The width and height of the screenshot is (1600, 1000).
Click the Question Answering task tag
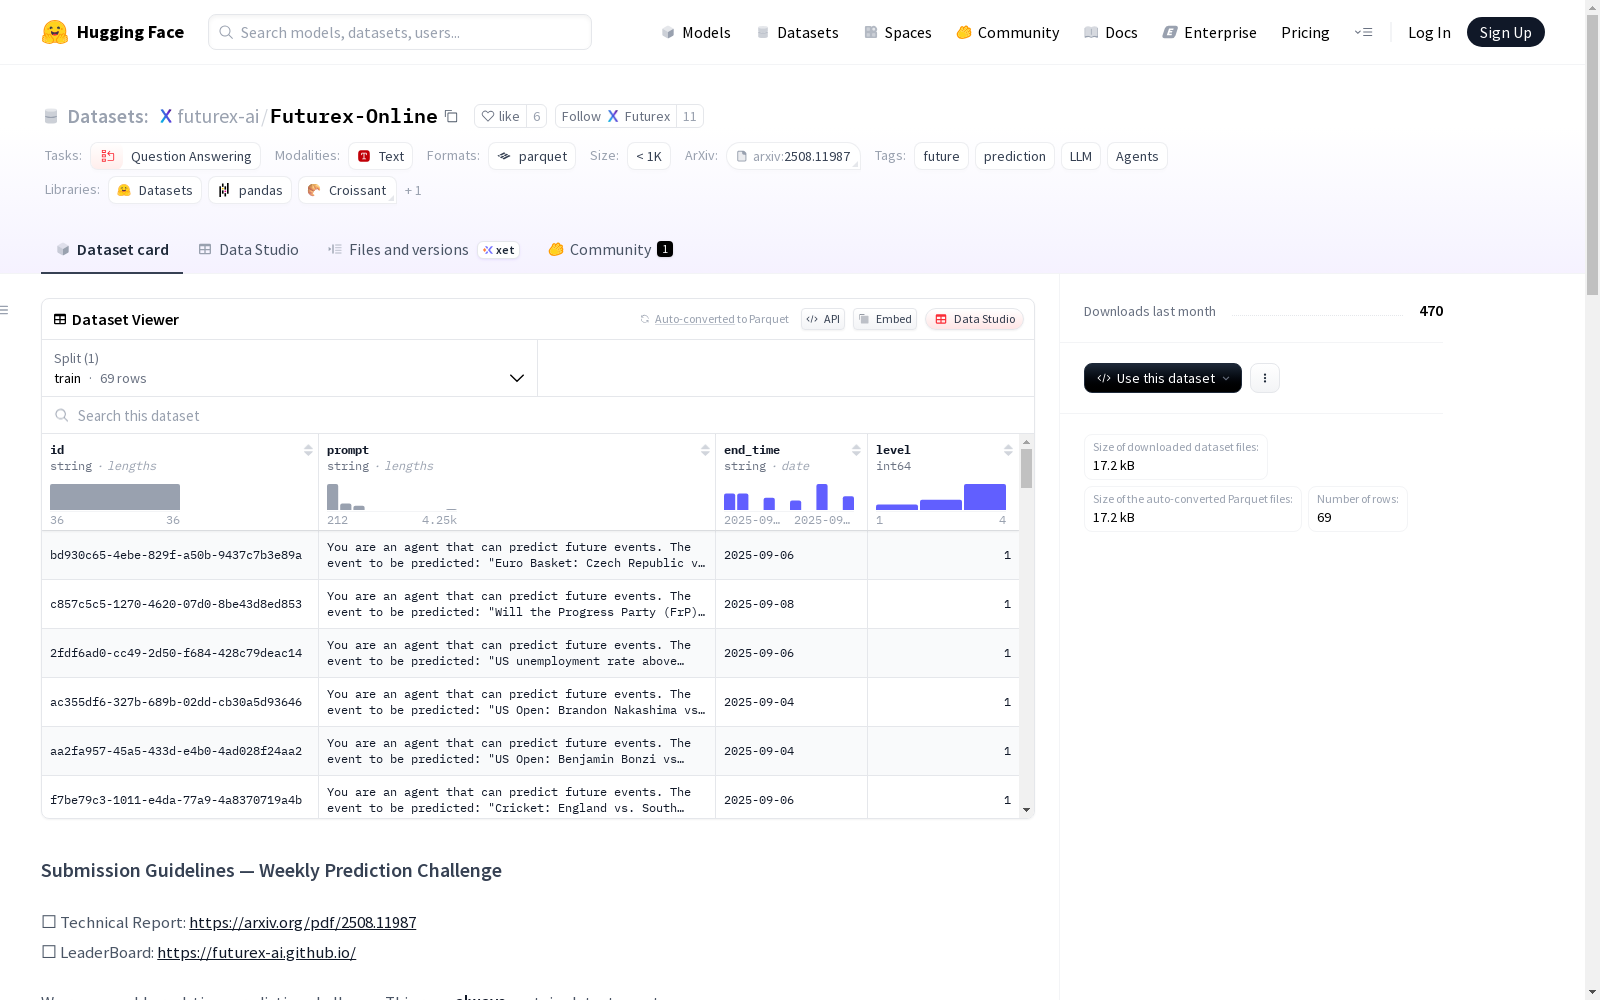[176, 156]
